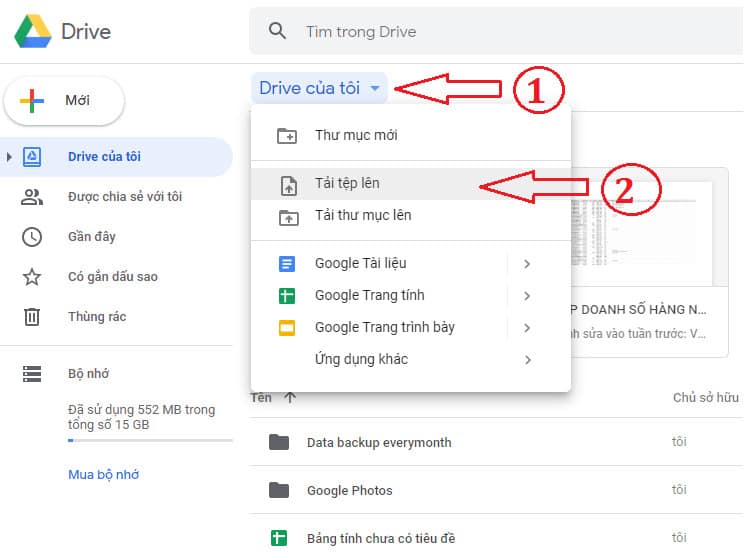The image size is (754, 552).
Task: Open the Bộ nhớ storage page
Action: (88, 374)
